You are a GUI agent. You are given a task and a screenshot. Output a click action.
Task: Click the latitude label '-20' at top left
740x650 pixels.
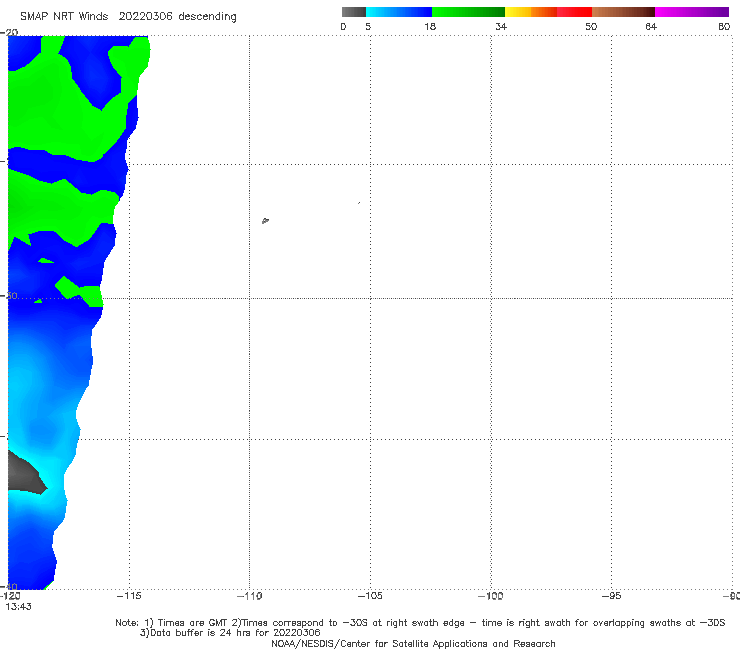coord(9,32)
